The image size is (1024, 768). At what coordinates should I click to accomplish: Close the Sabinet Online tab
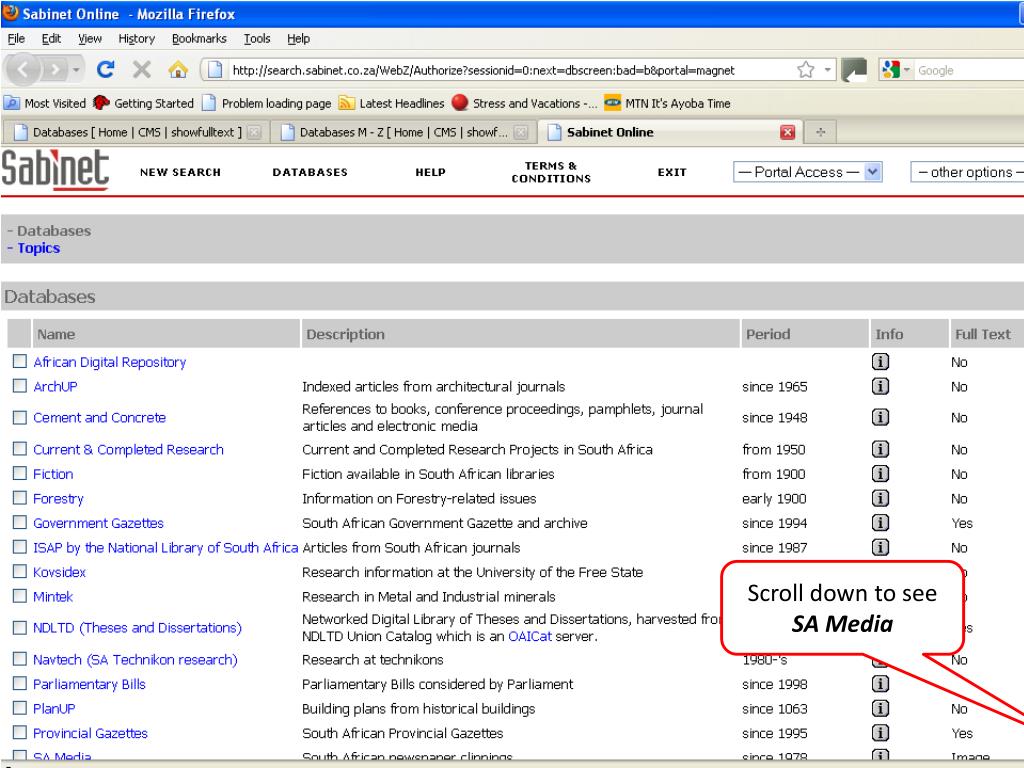(788, 133)
